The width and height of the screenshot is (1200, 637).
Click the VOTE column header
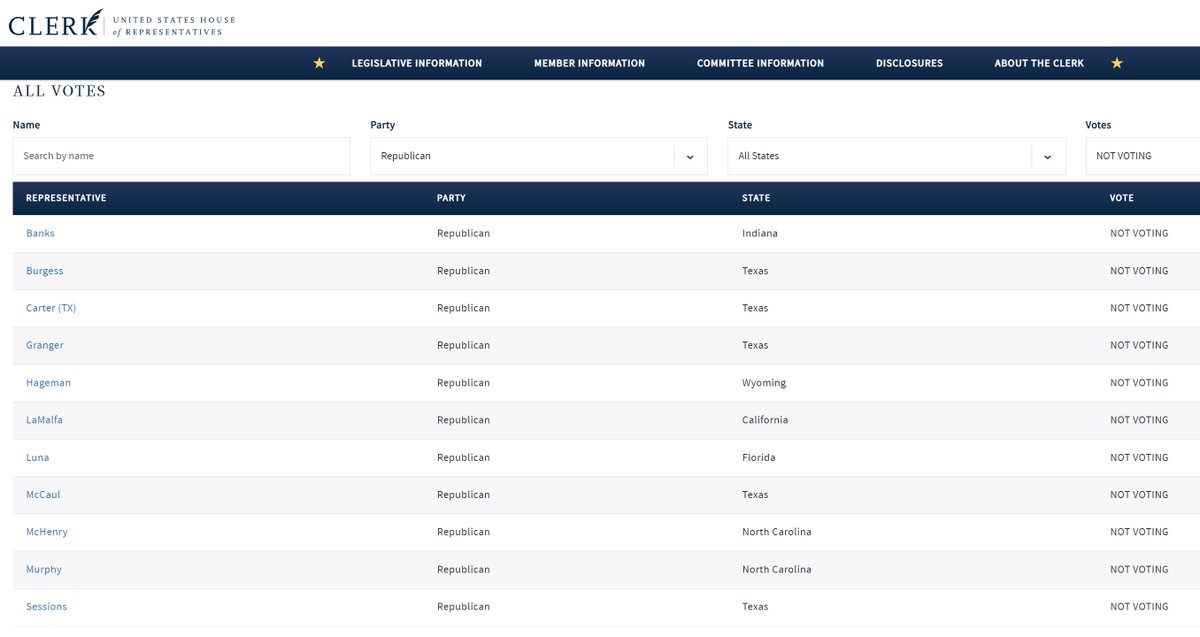[1122, 198]
